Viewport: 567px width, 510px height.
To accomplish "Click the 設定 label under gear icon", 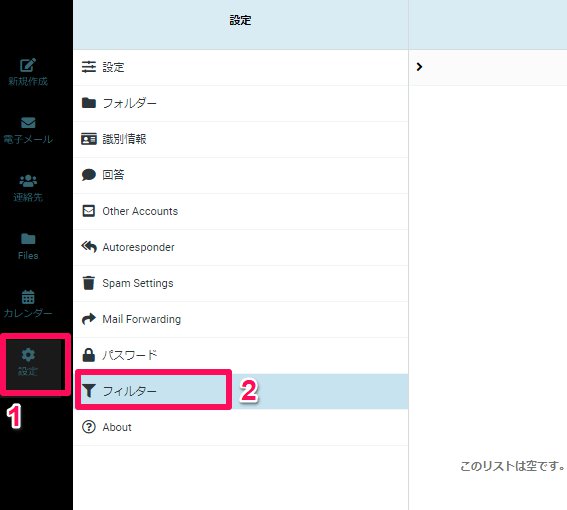I will click(28, 371).
